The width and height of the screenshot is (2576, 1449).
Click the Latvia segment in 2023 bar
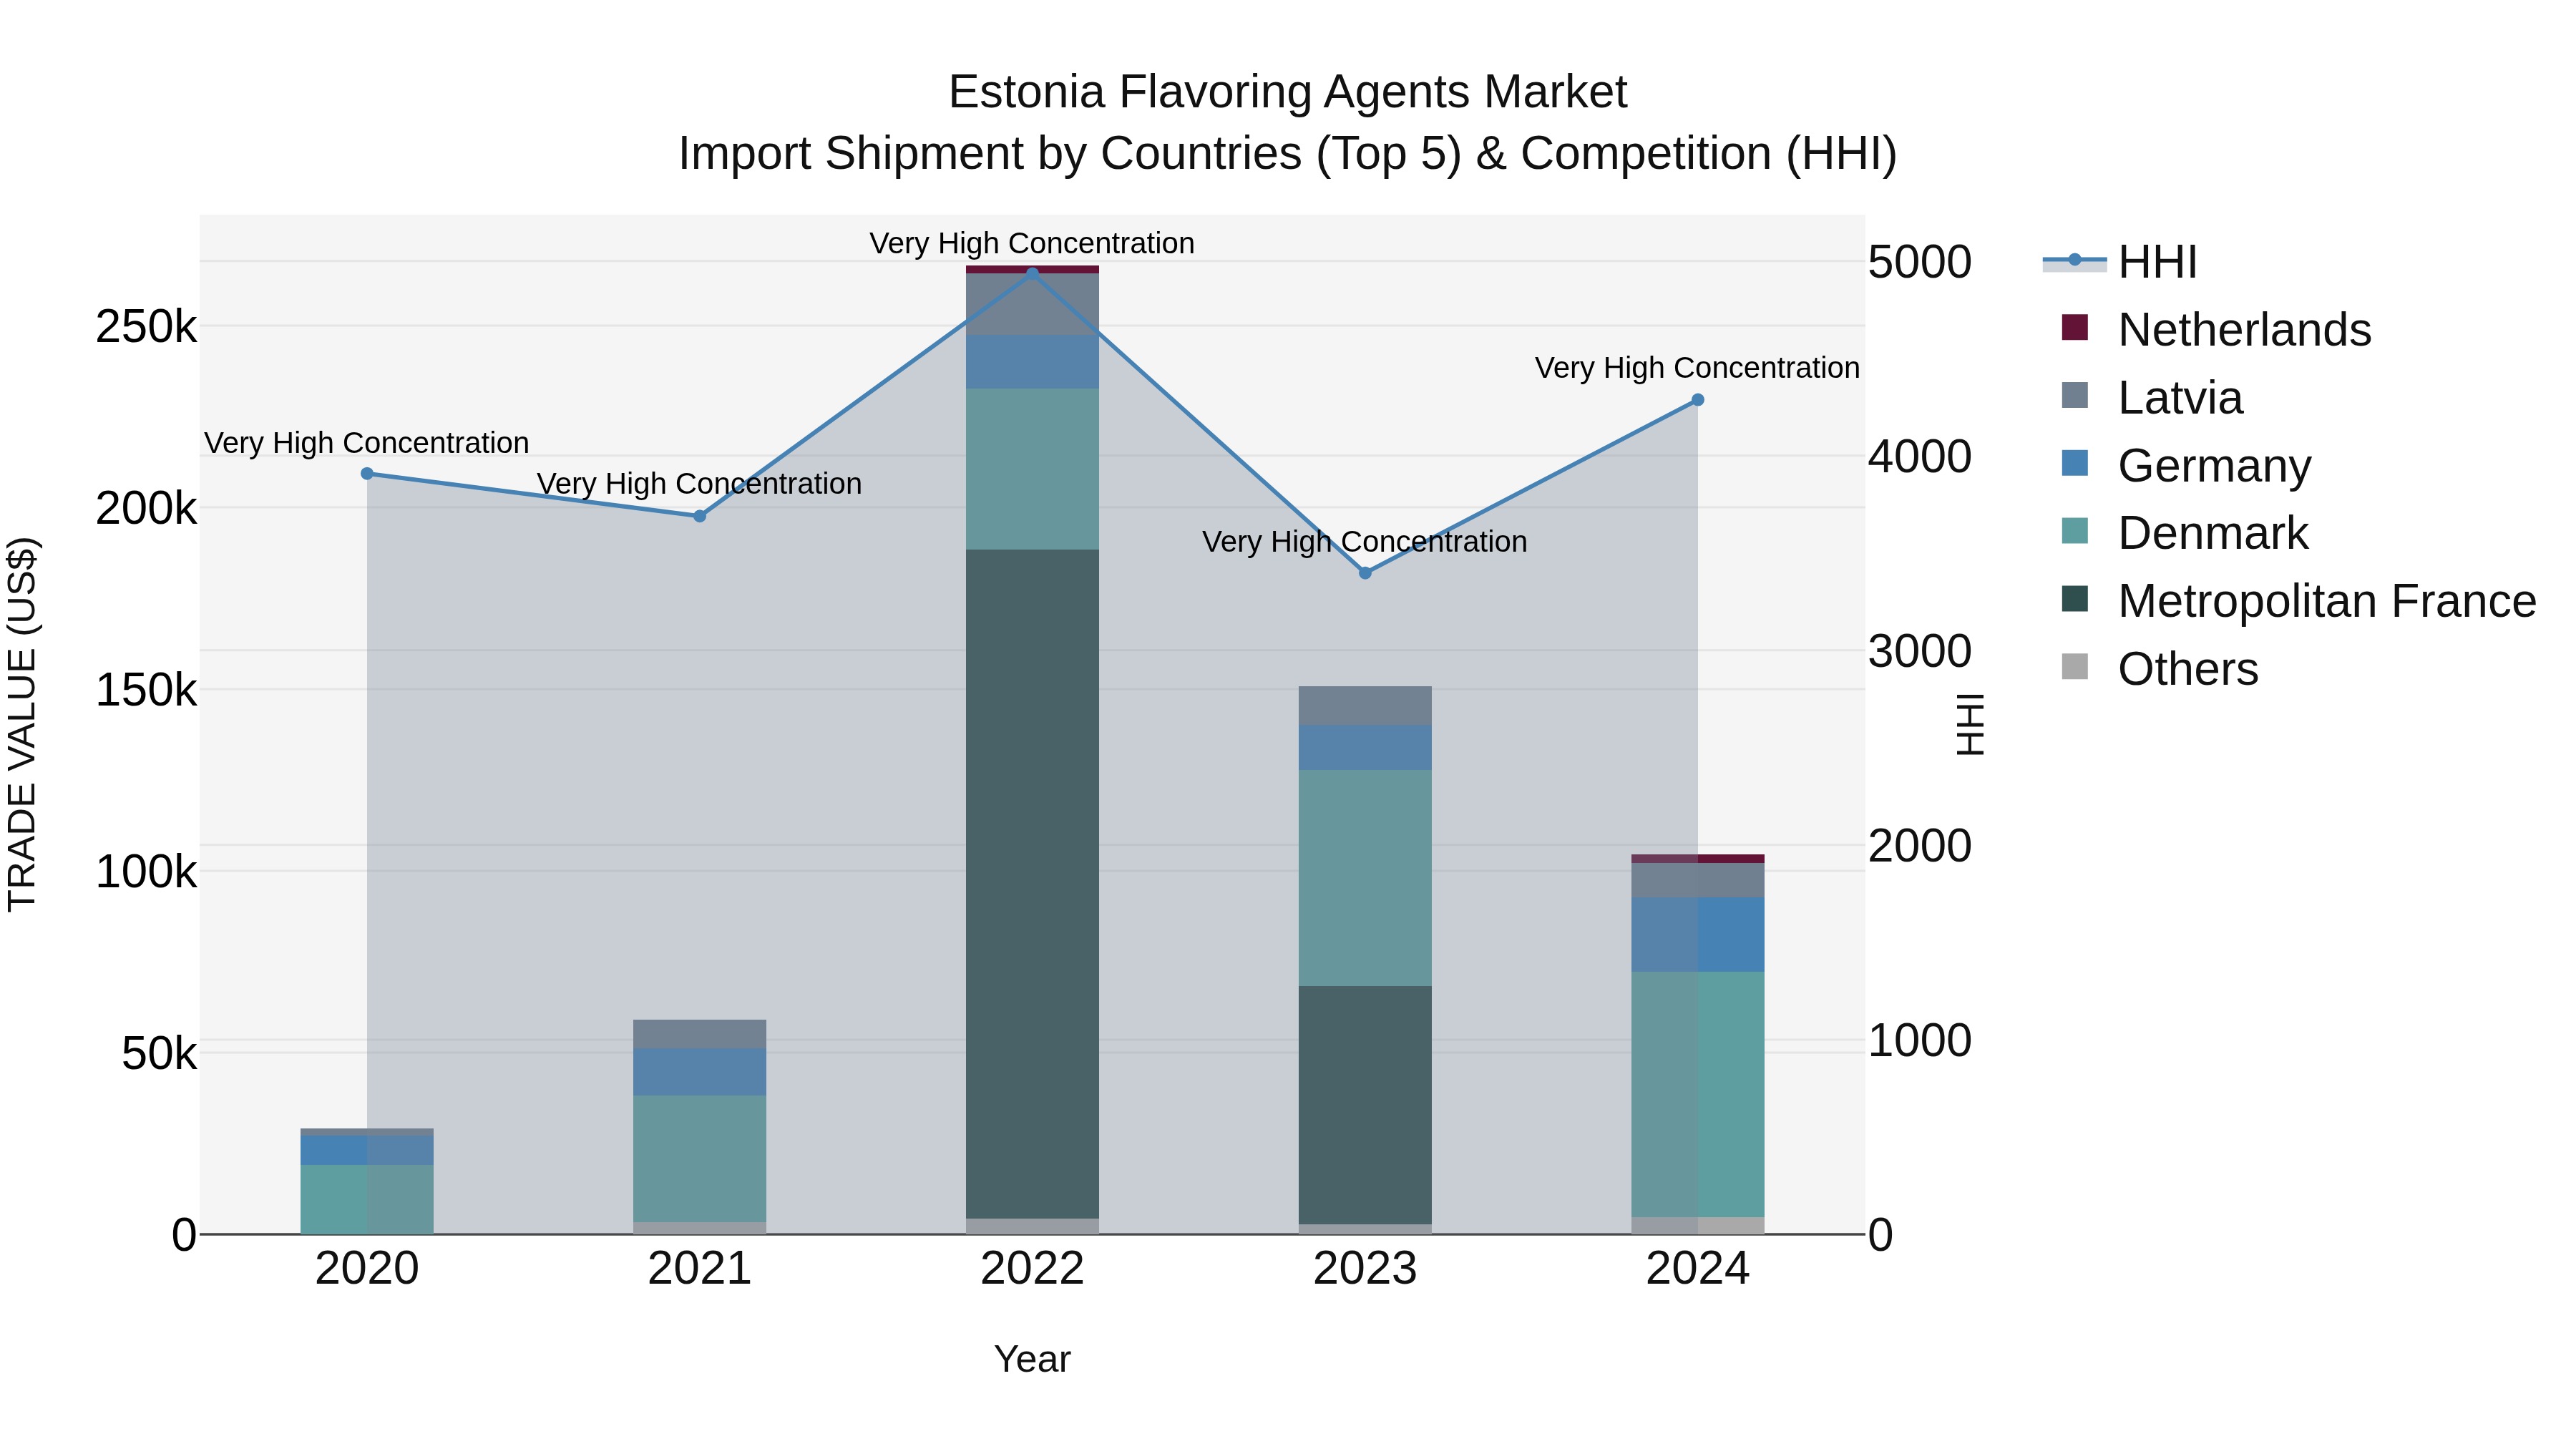[x=1365, y=706]
